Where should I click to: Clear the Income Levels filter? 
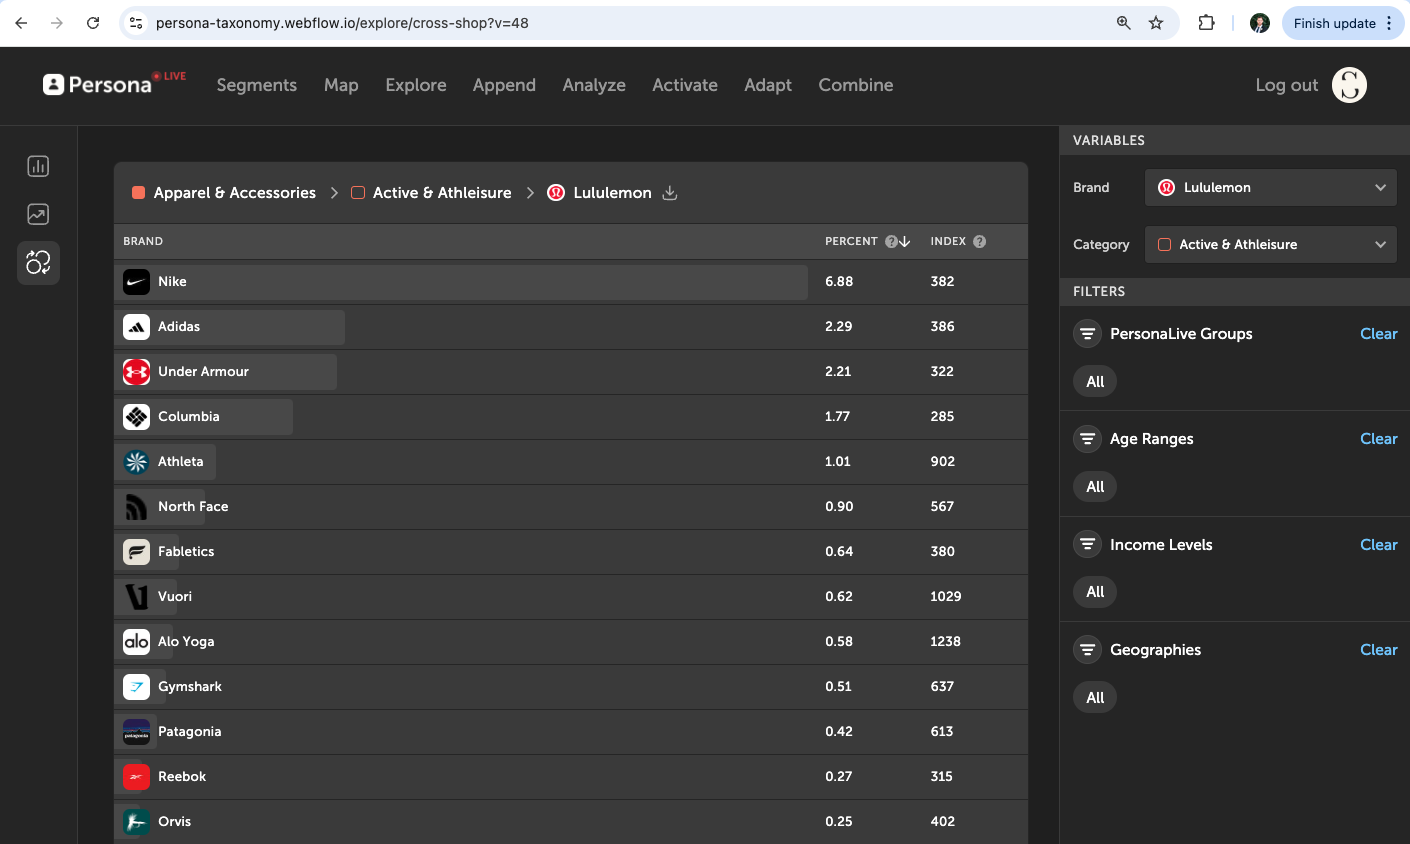tap(1379, 545)
